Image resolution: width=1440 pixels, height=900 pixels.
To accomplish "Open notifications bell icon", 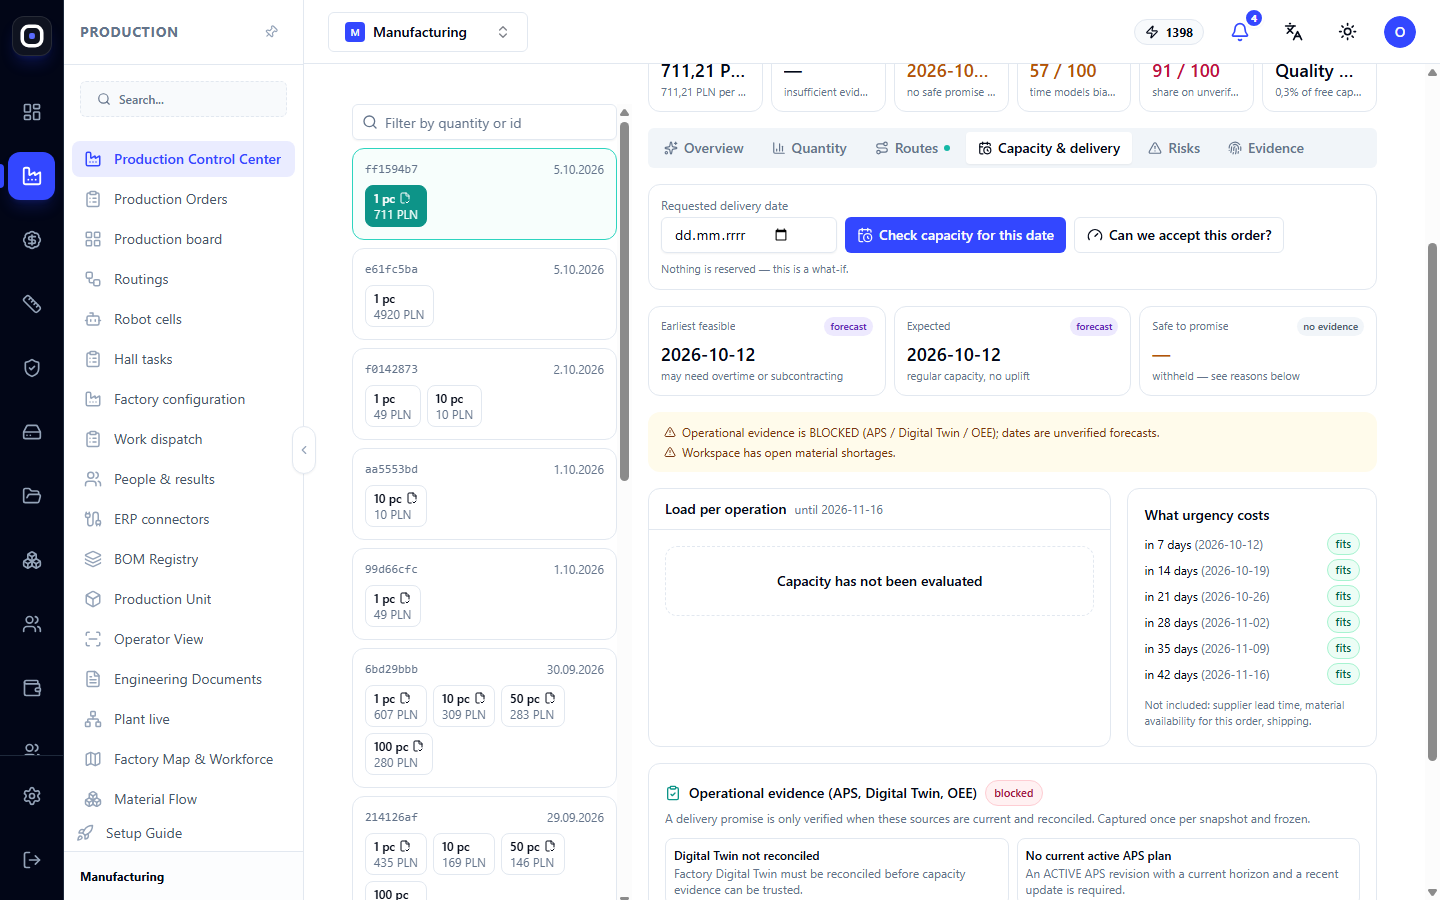I will [x=1240, y=32].
